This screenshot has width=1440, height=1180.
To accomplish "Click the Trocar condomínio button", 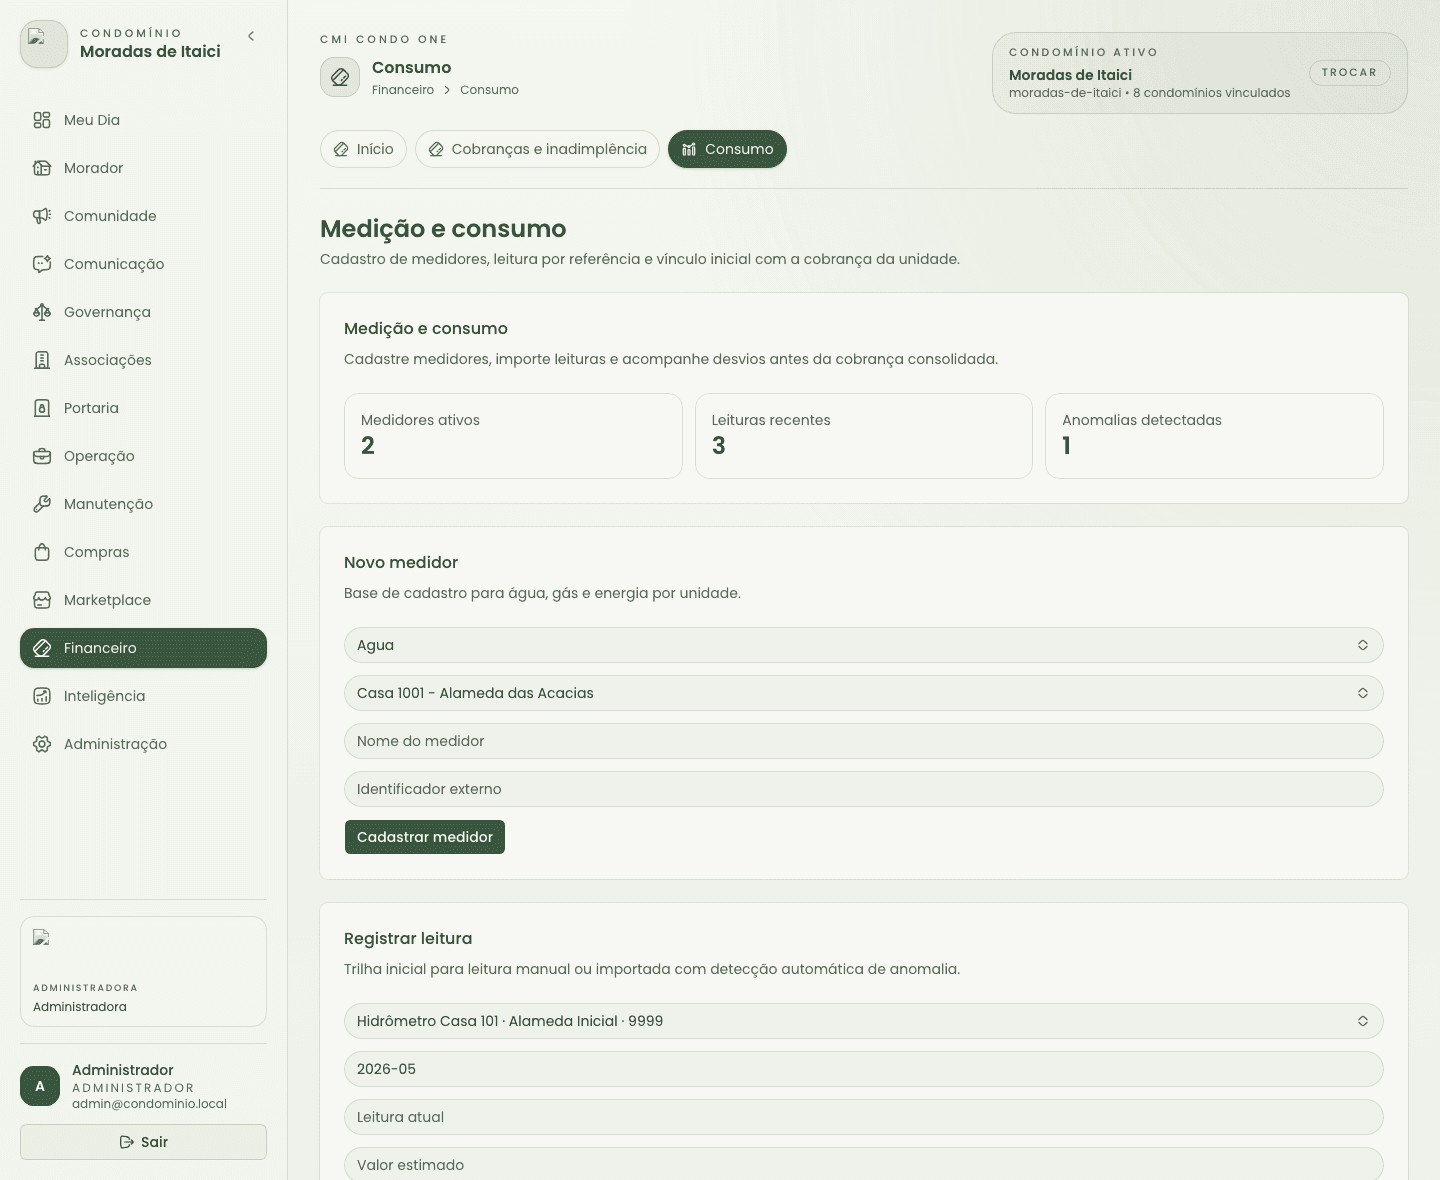I will (x=1349, y=72).
